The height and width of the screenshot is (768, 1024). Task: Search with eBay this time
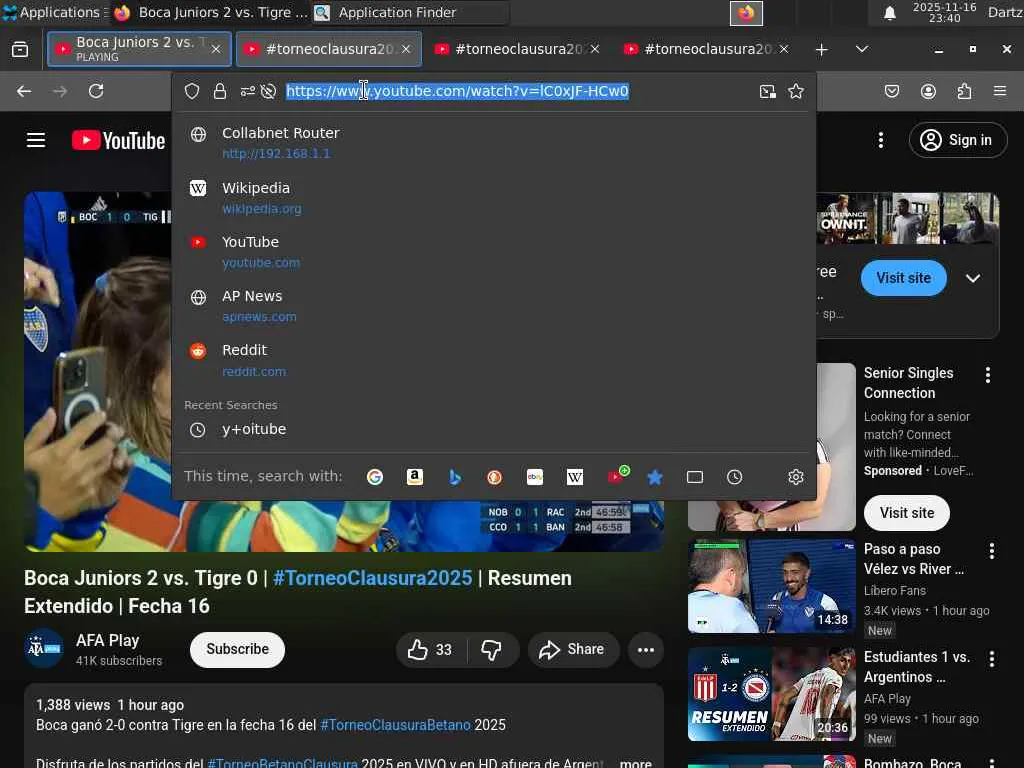click(x=535, y=477)
